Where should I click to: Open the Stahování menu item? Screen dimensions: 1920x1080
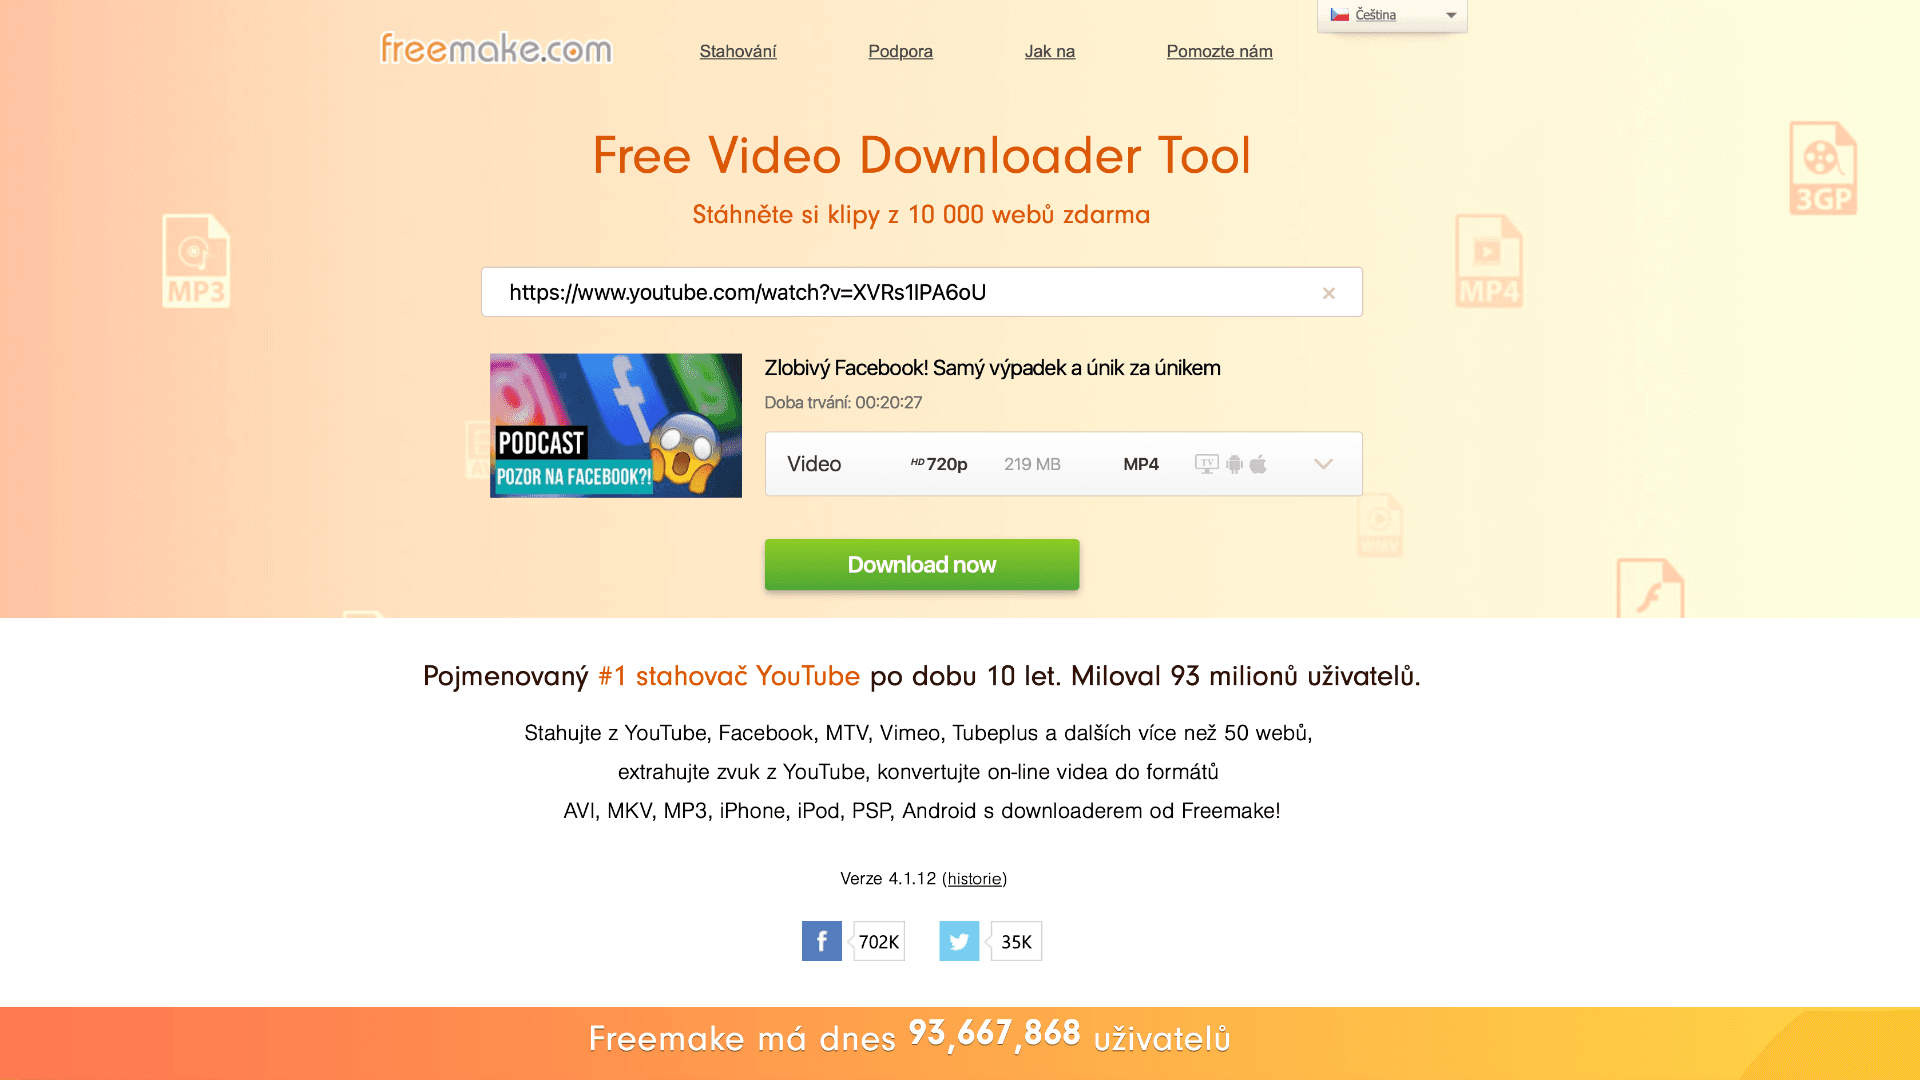pos(738,50)
